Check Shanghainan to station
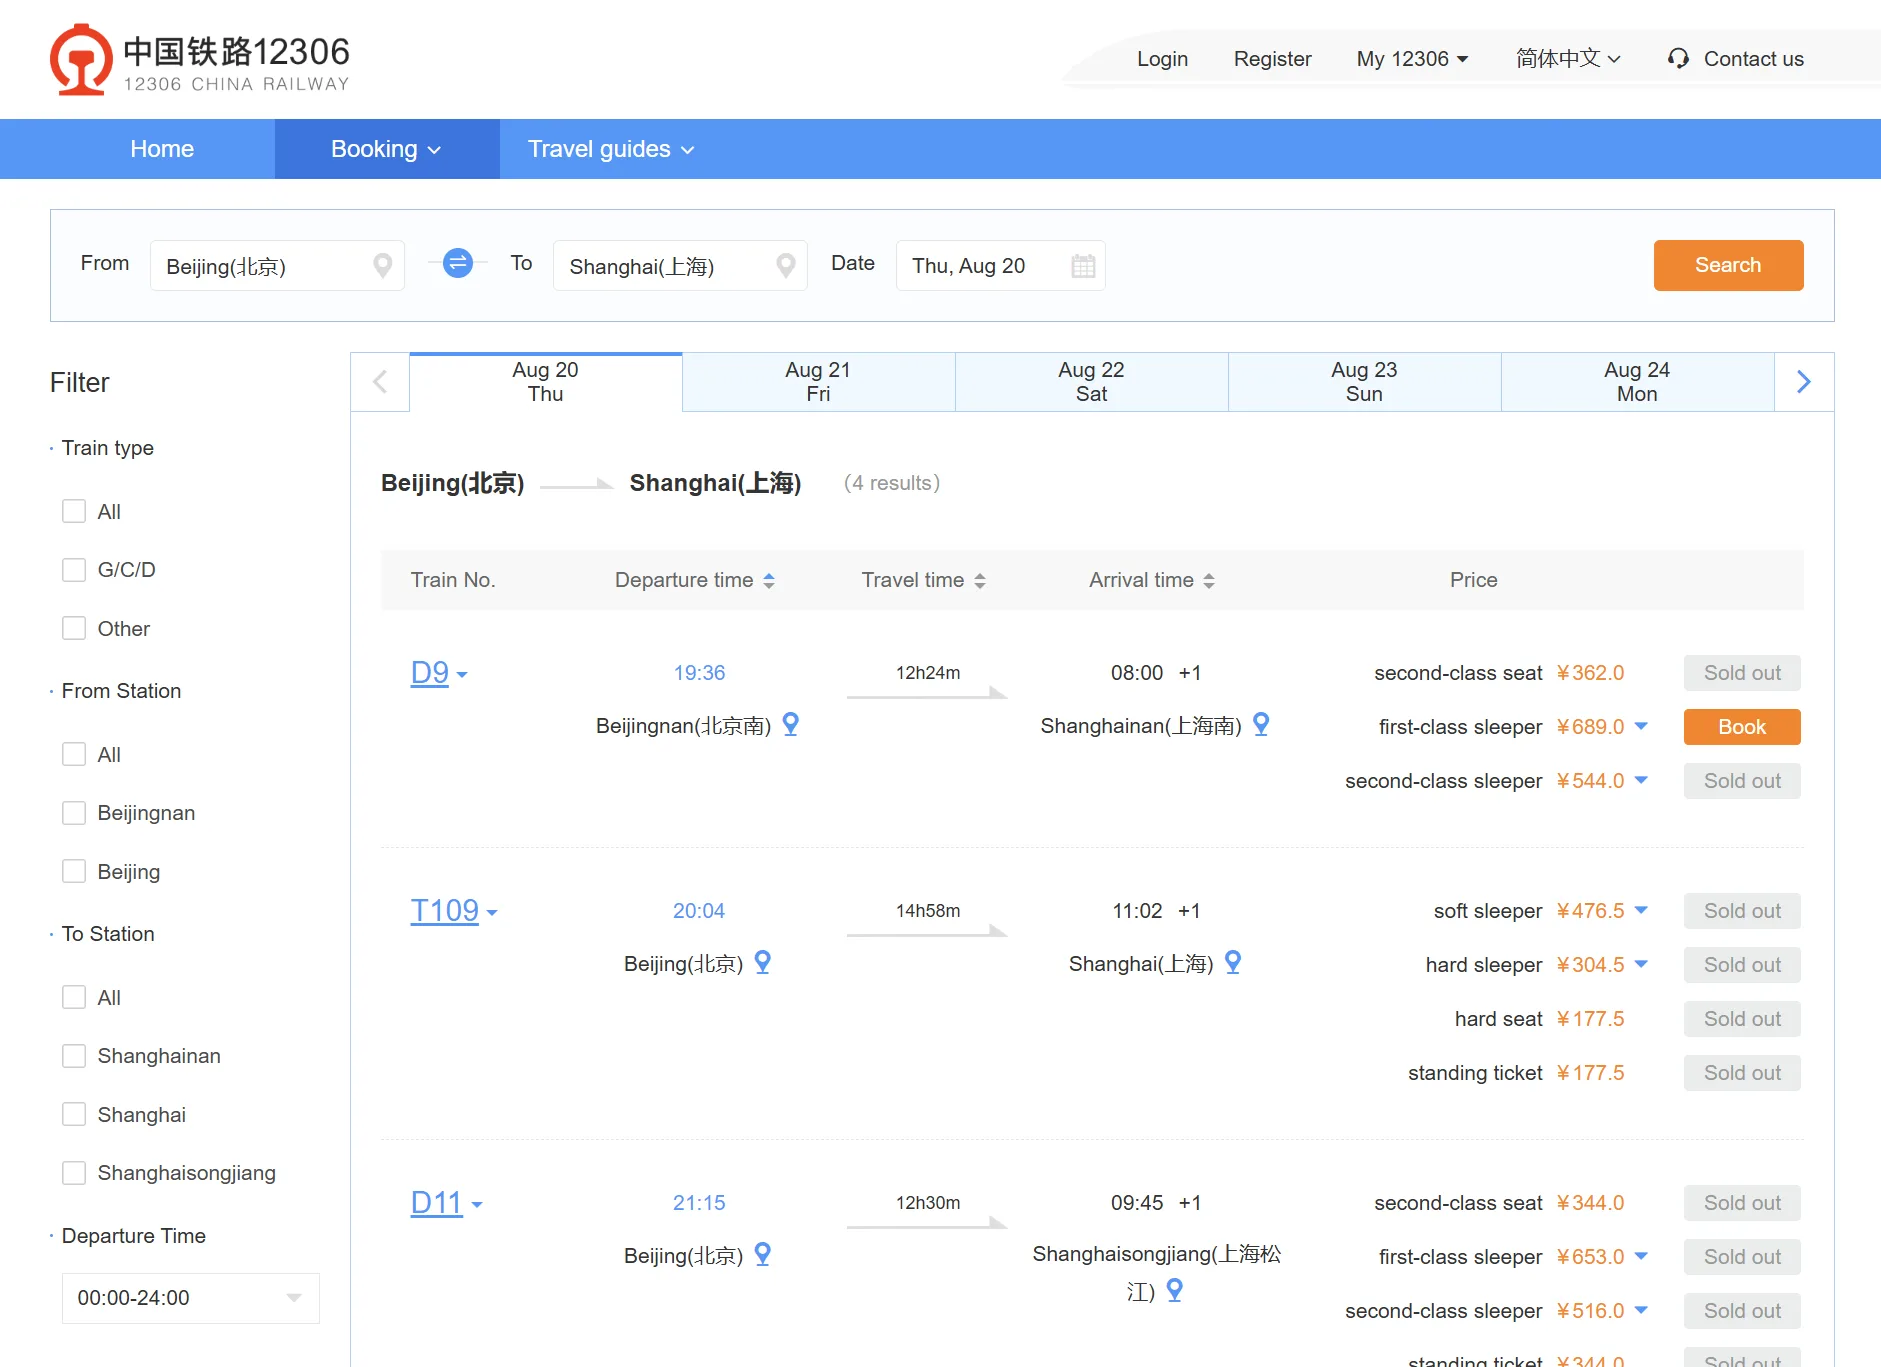Viewport: 1881px width, 1367px height. click(x=74, y=1056)
